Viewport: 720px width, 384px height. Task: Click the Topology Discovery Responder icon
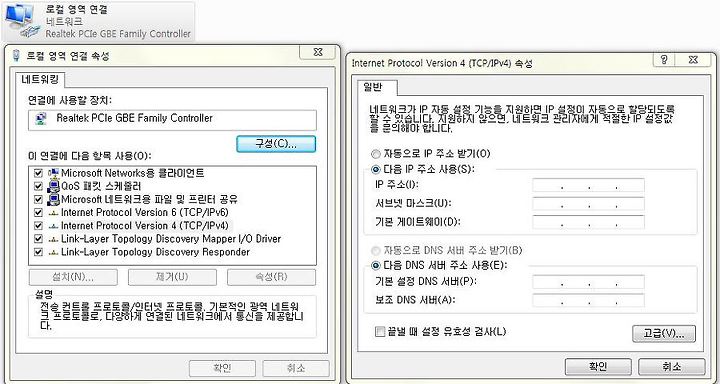(x=54, y=252)
